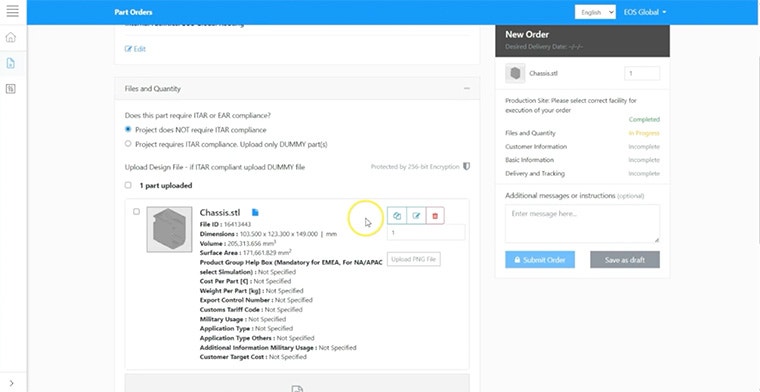
Task: Open the hamburger menu
Action: pos(13,11)
